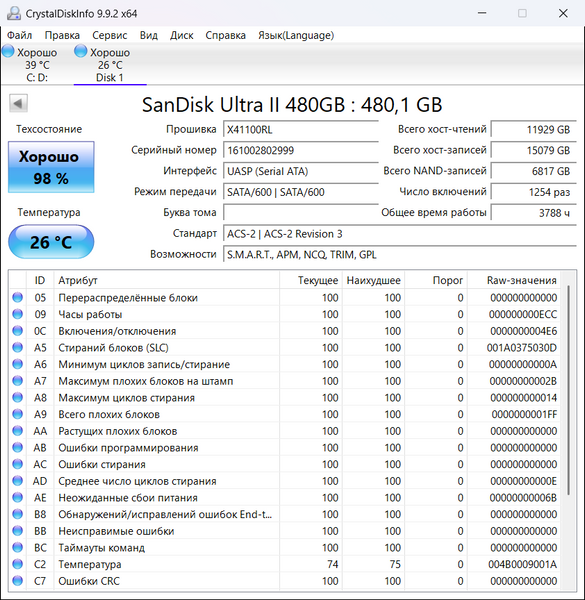Click the power-on count 1254 раз
Image resolution: width=585 pixels, height=600 pixels.
point(533,192)
